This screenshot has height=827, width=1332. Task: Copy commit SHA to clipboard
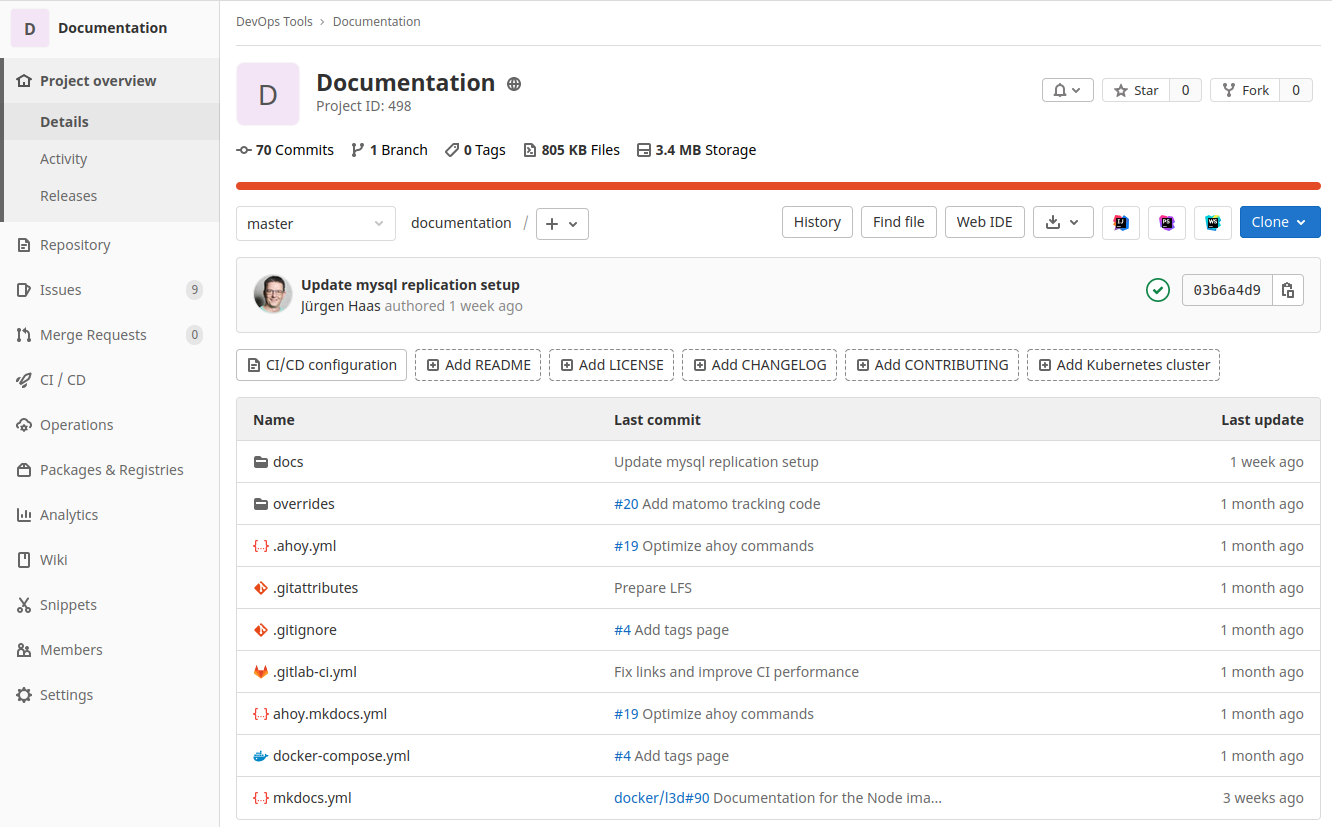pos(1288,290)
